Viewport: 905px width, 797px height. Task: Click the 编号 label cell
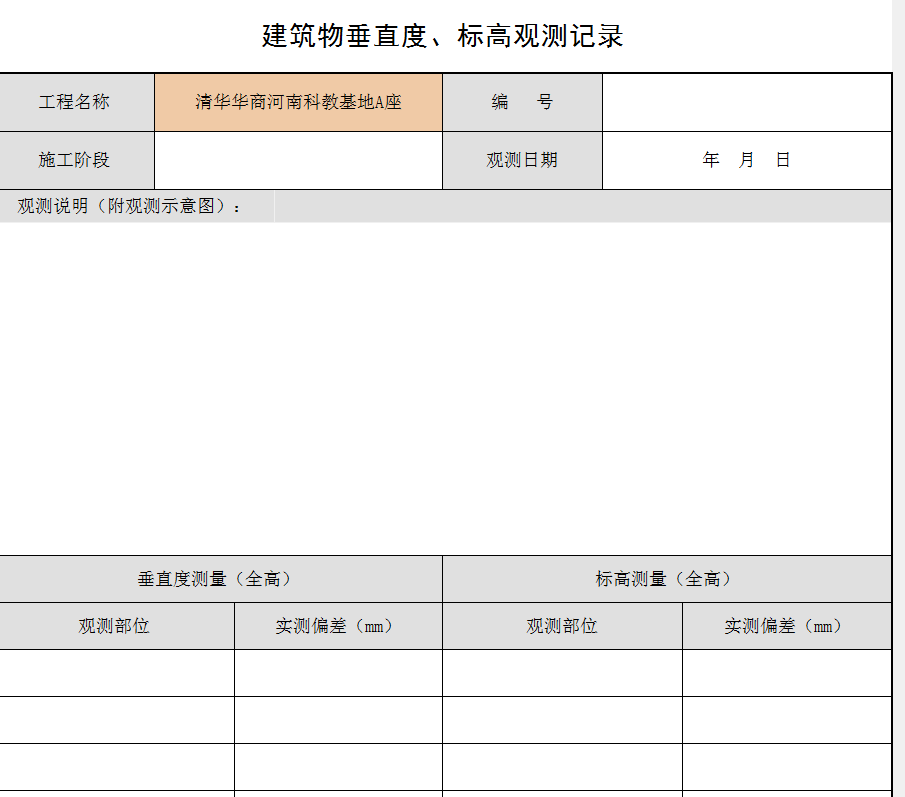click(x=522, y=102)
